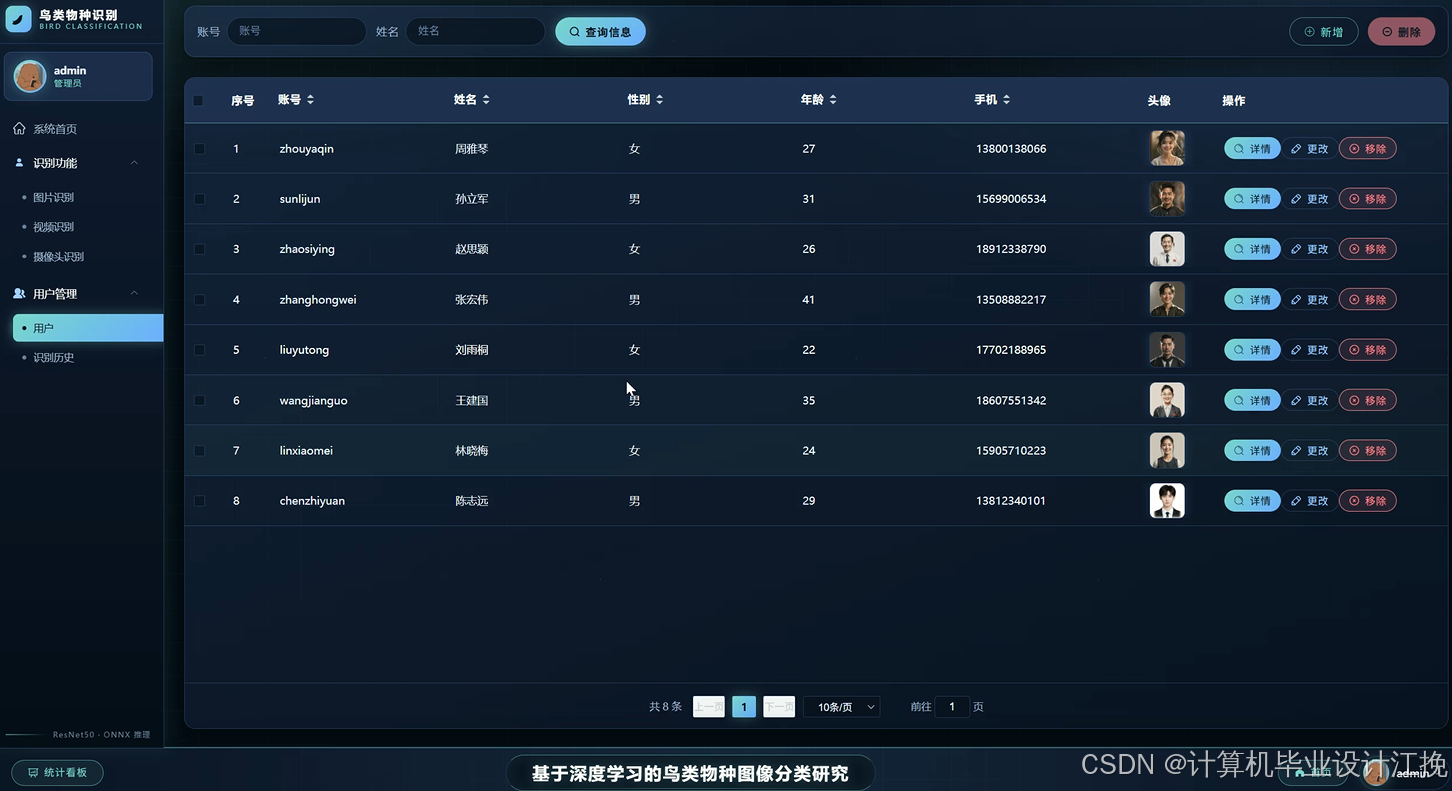The image size is (1452, 791).
Task: Select checkbox for wangjianguo row
Action: pyautogui.click(x=199, y=400)
